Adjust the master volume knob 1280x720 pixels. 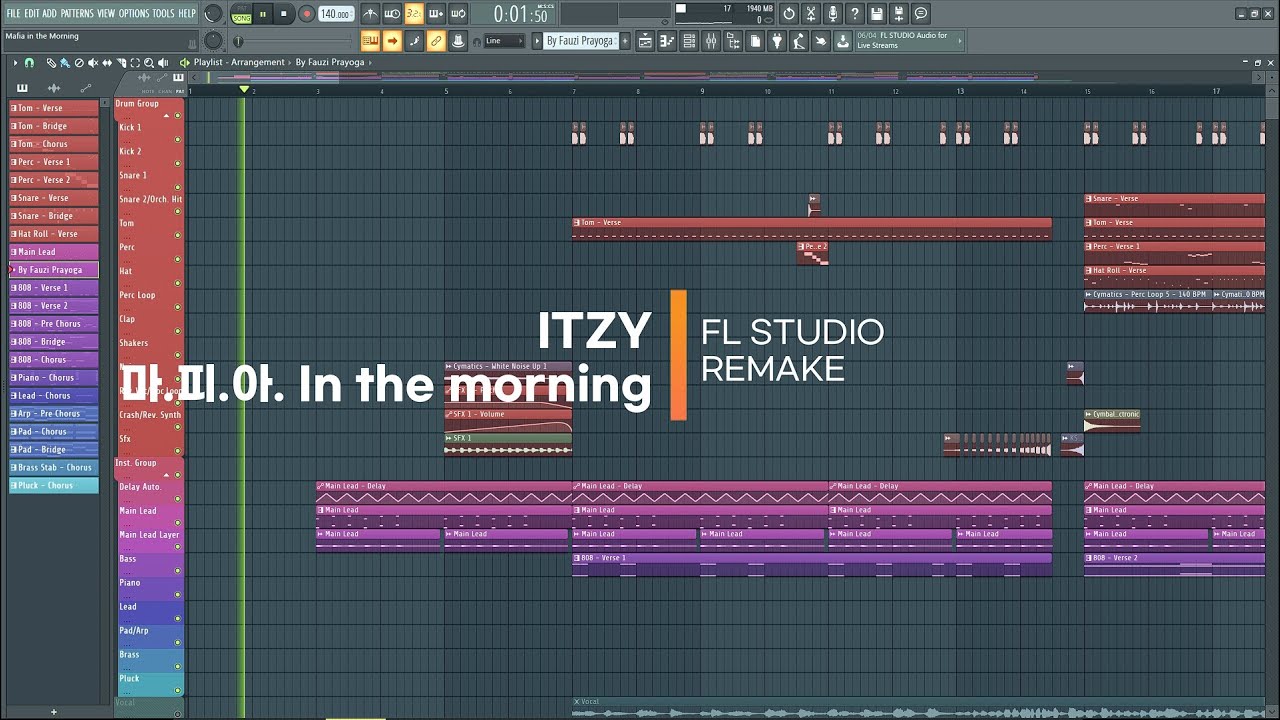pyautogui.click(x=213, y=13)
